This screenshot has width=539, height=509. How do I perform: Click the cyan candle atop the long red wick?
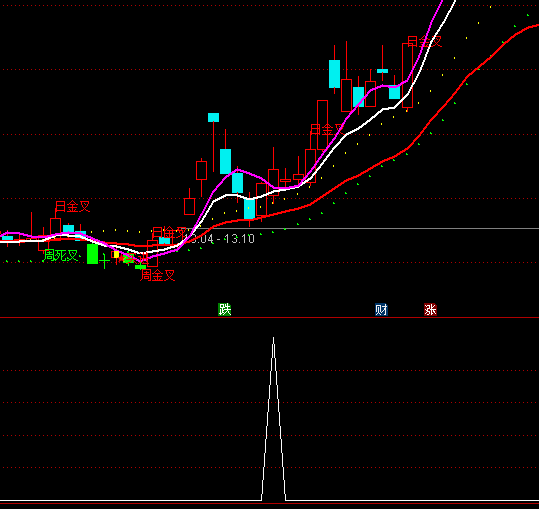(x=213, y=118)
